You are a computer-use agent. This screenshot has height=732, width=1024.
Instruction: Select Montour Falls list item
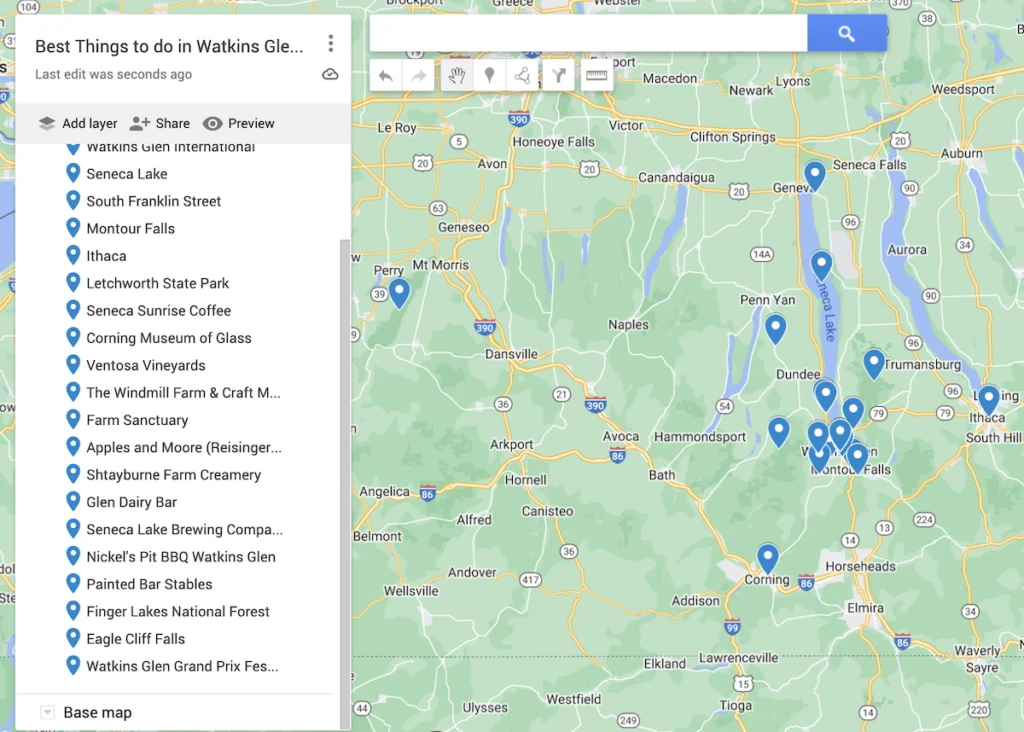tap(131, 229)
